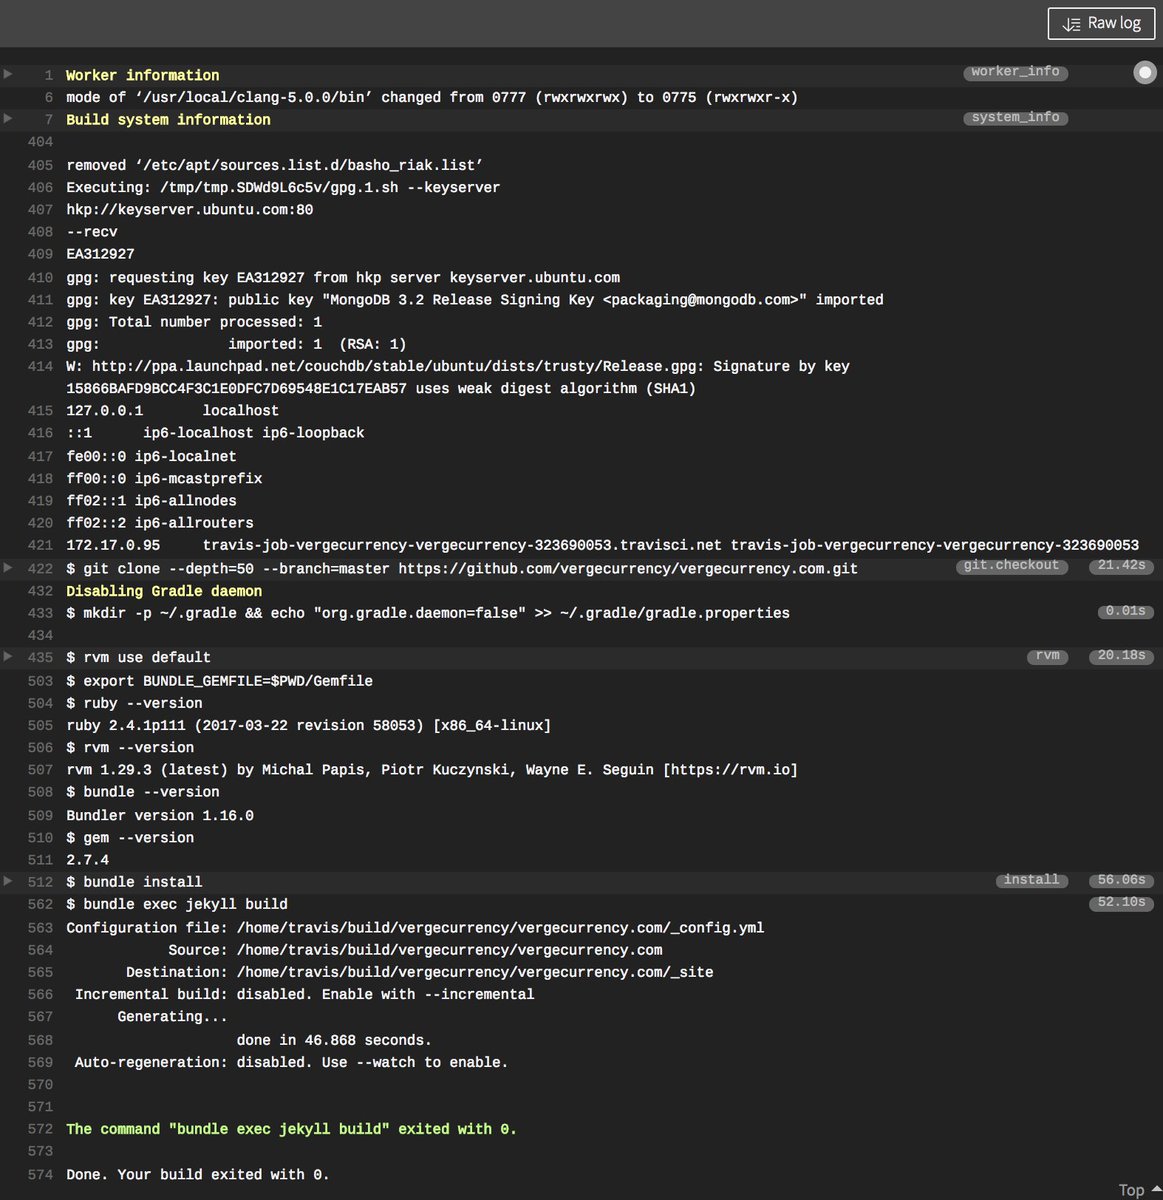The height and width of the screenshot is (1200, 1163).
Task: Expand the git clone fold arrow
Action: pyautogui.click(x=8, y=567)
